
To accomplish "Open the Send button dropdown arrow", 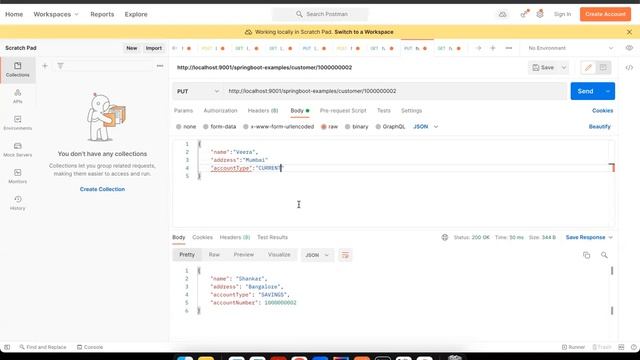I will pos(608,91).
